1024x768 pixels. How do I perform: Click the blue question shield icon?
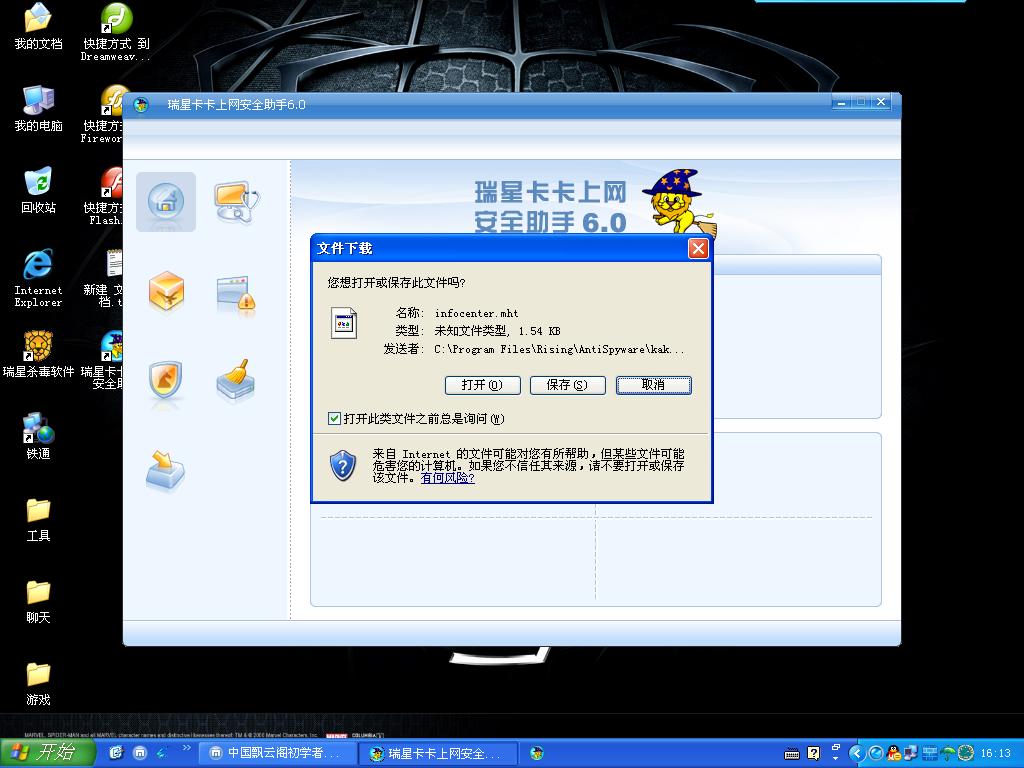pos(343,465)
